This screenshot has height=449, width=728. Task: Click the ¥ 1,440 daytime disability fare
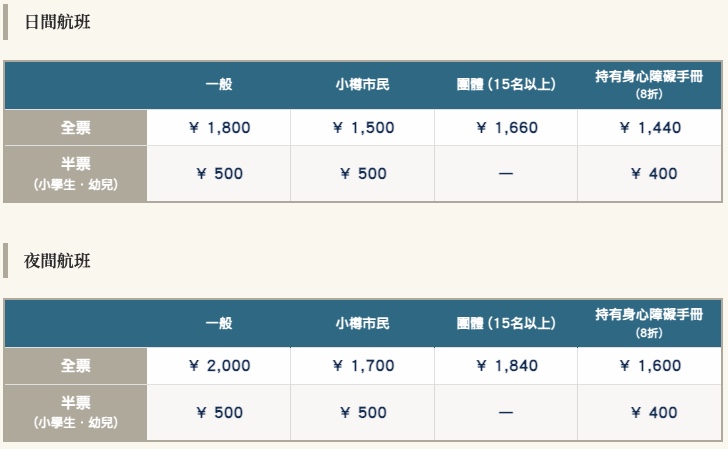(x=649, y=128)
